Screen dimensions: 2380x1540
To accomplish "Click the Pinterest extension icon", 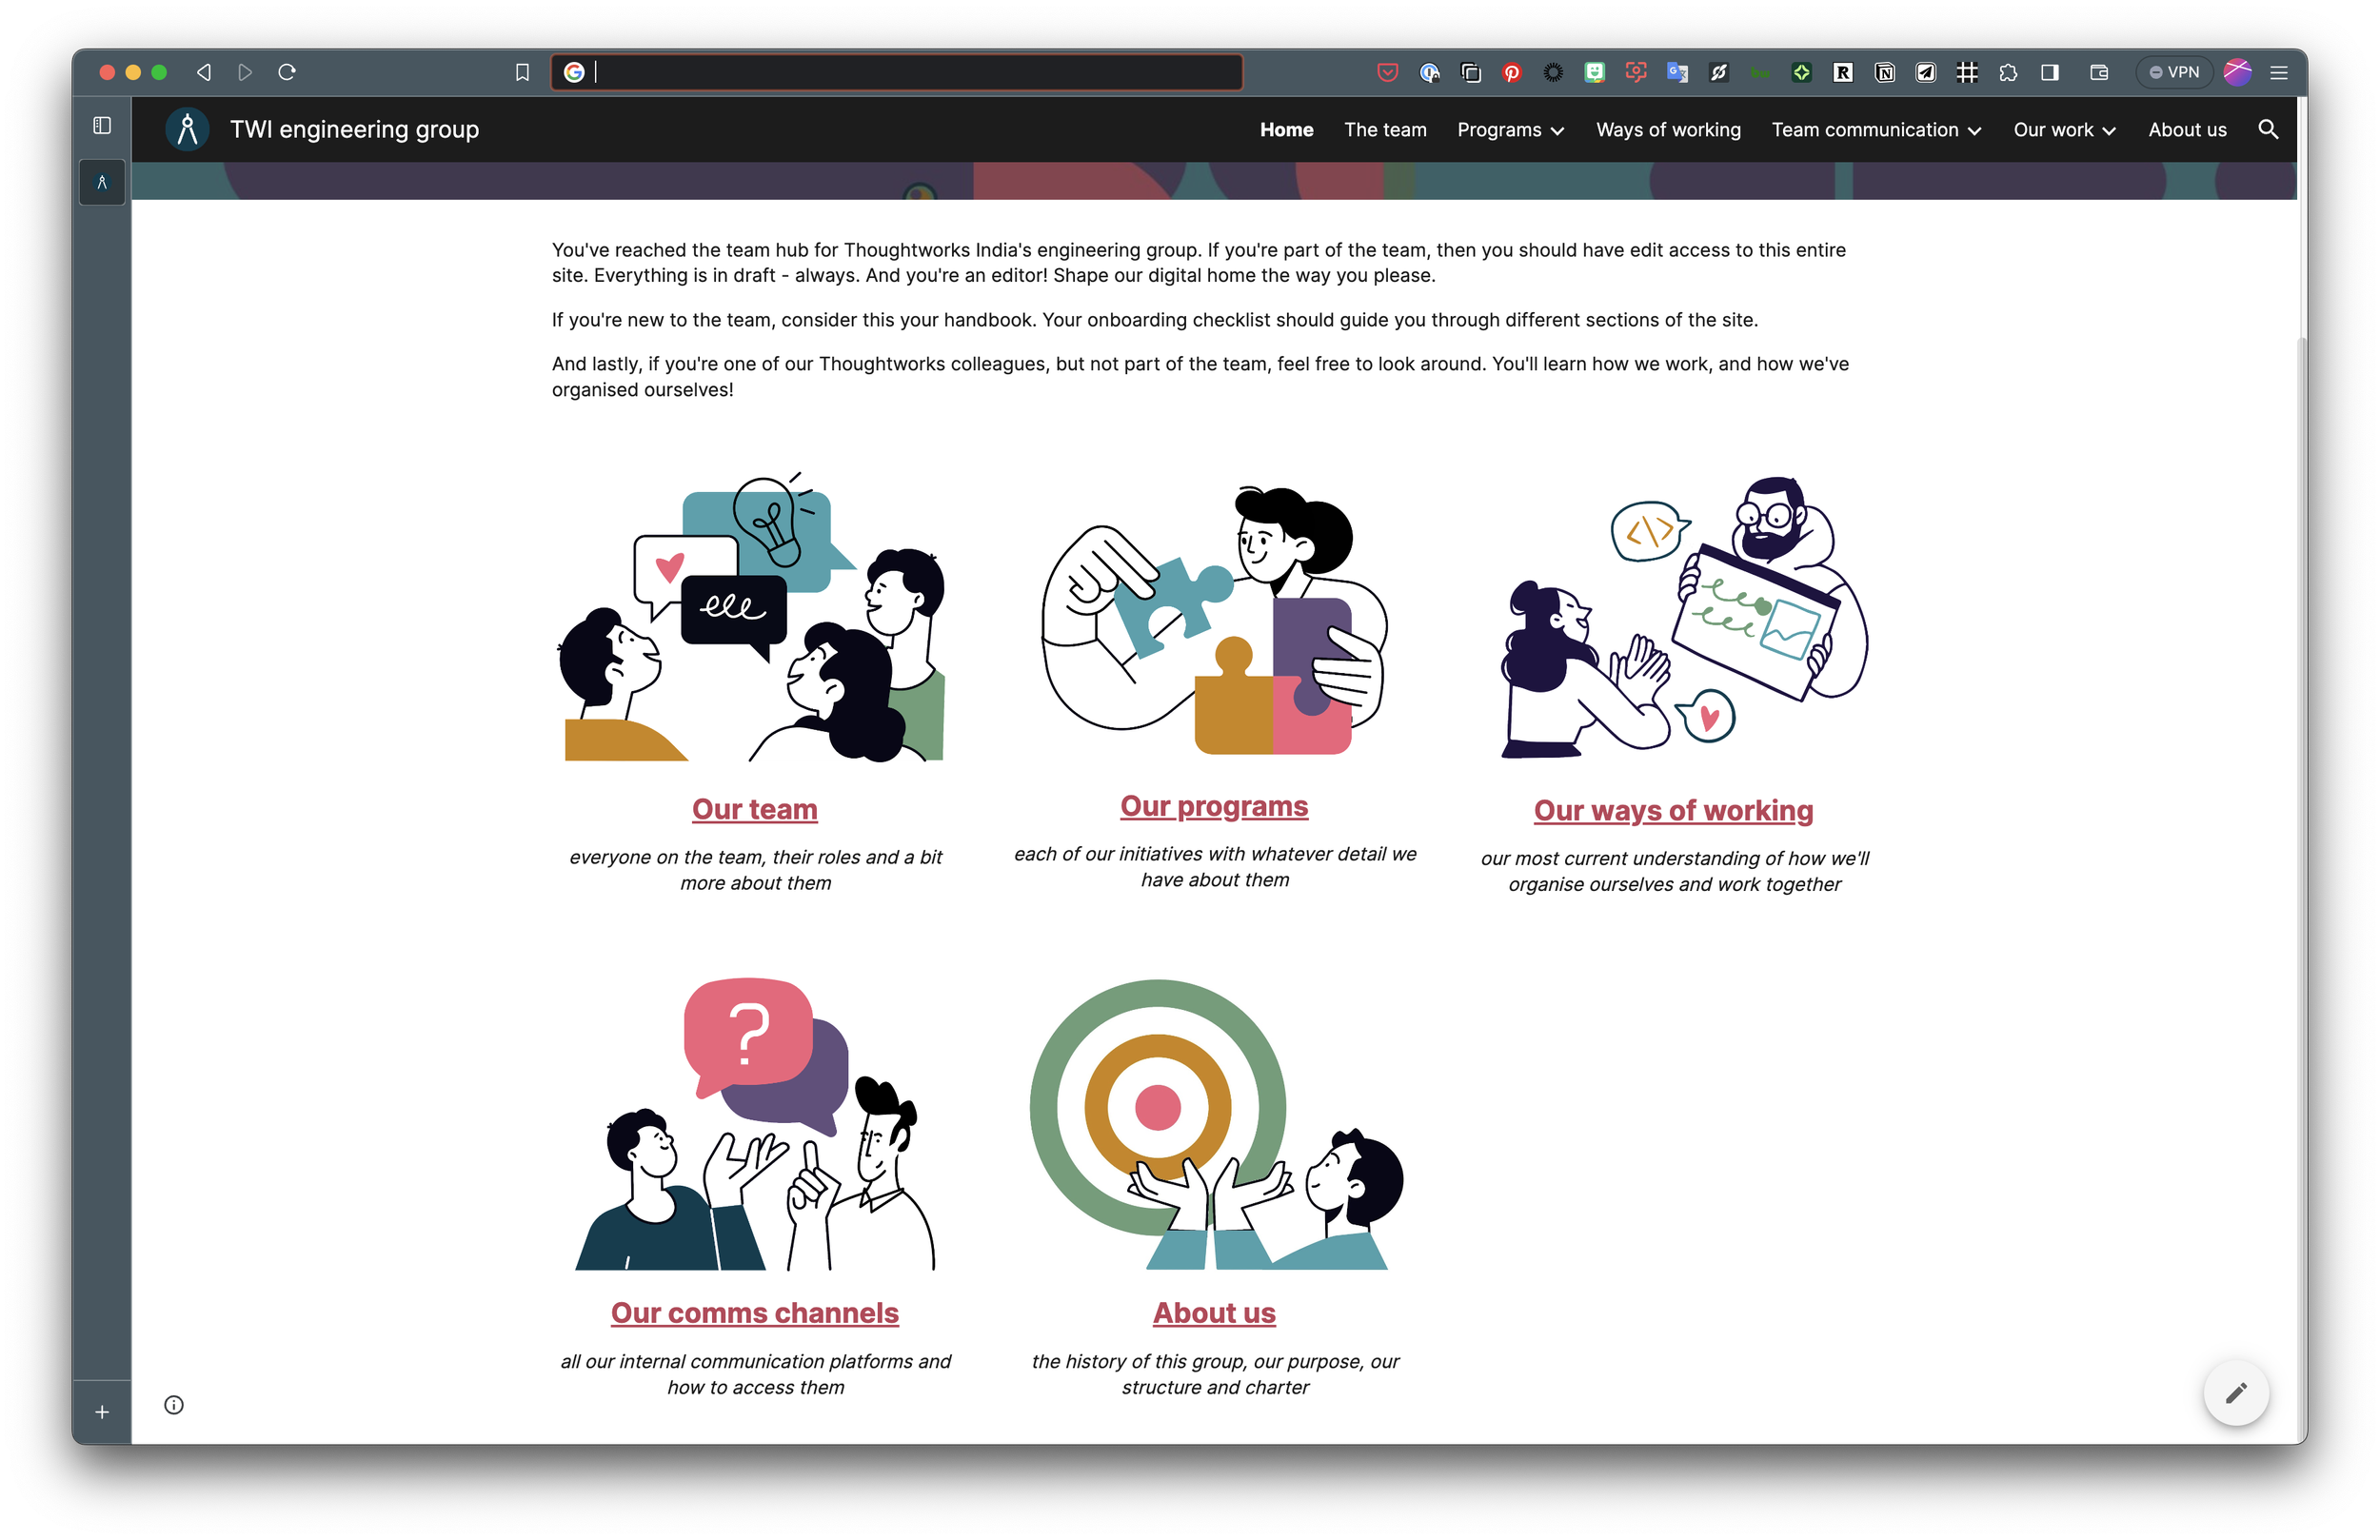I will pyautogui.click(x=1511, y=72).
